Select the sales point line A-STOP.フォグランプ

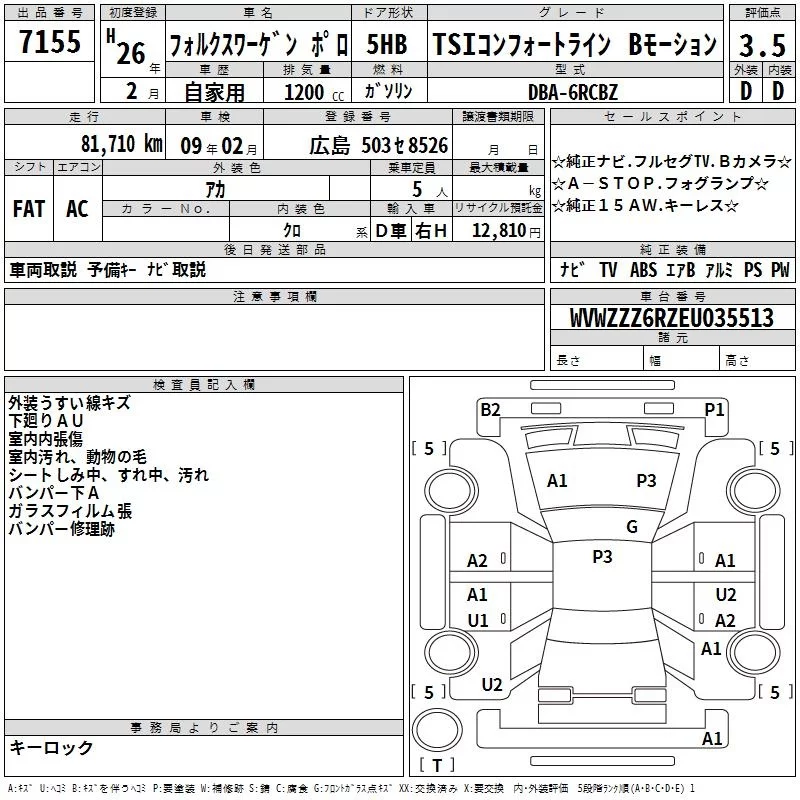pos(660,183)
